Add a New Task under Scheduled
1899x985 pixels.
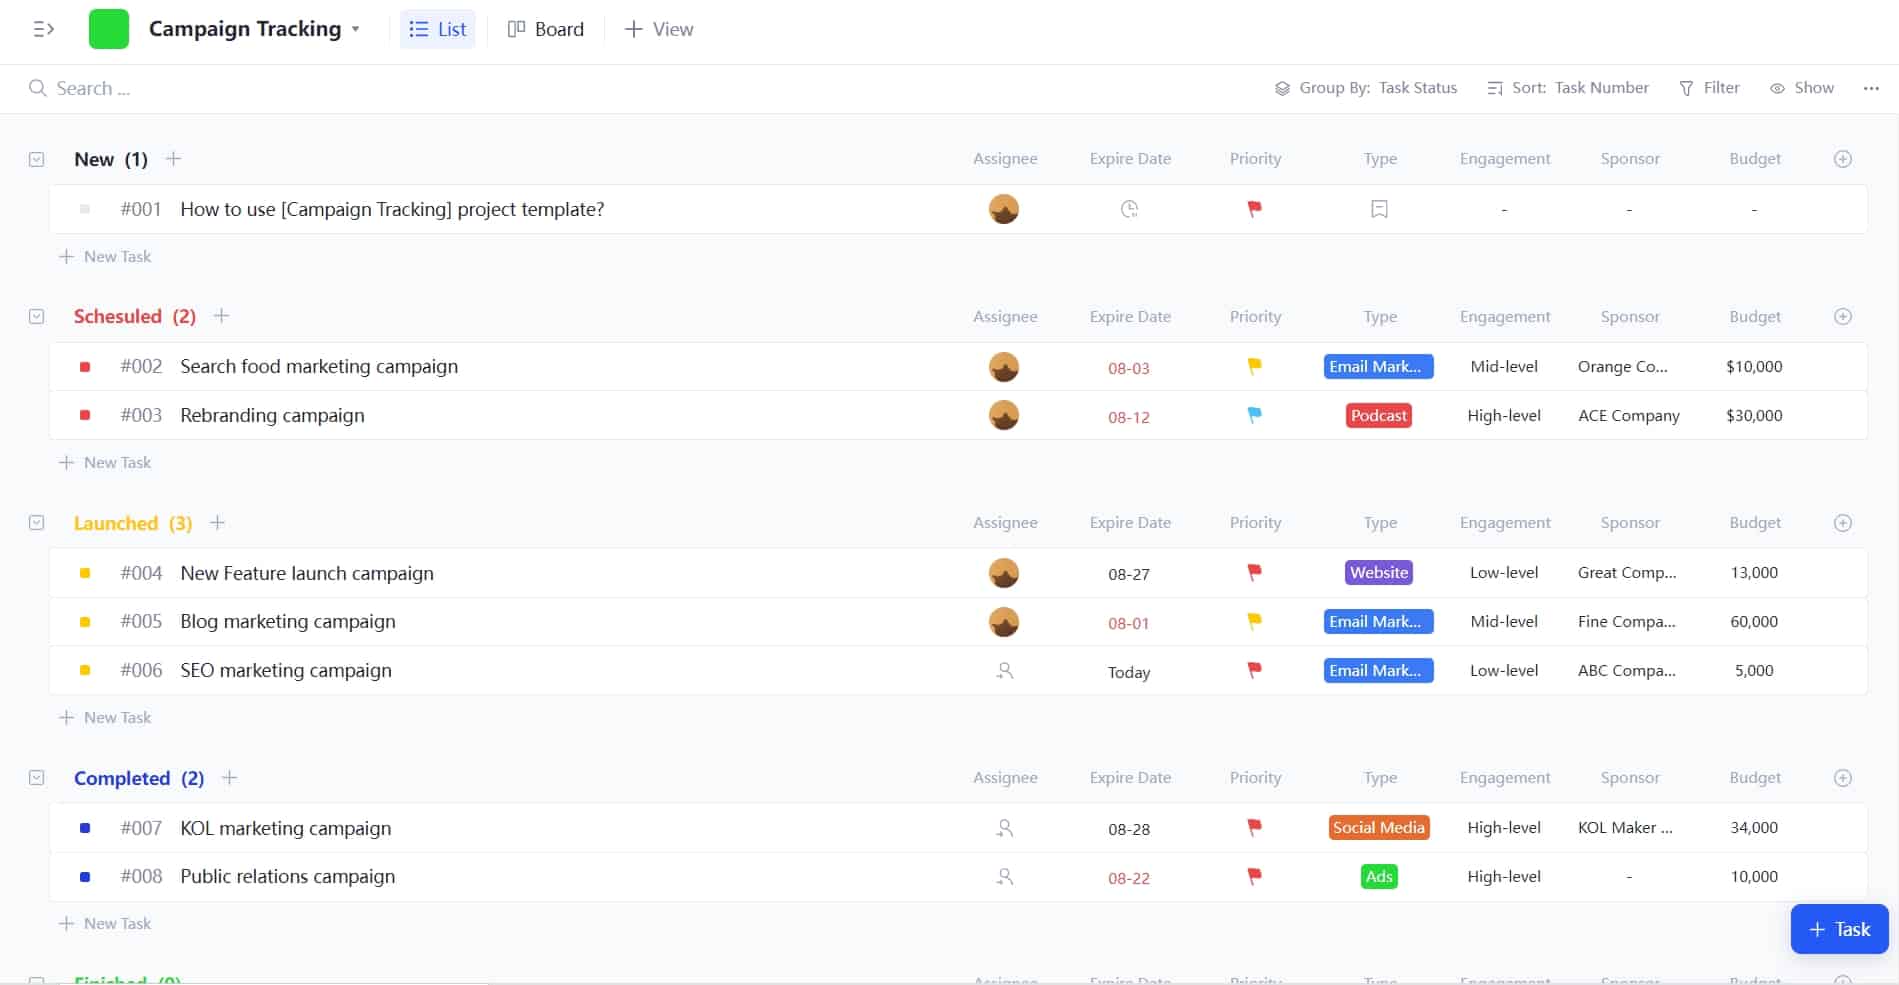point(106,462)
